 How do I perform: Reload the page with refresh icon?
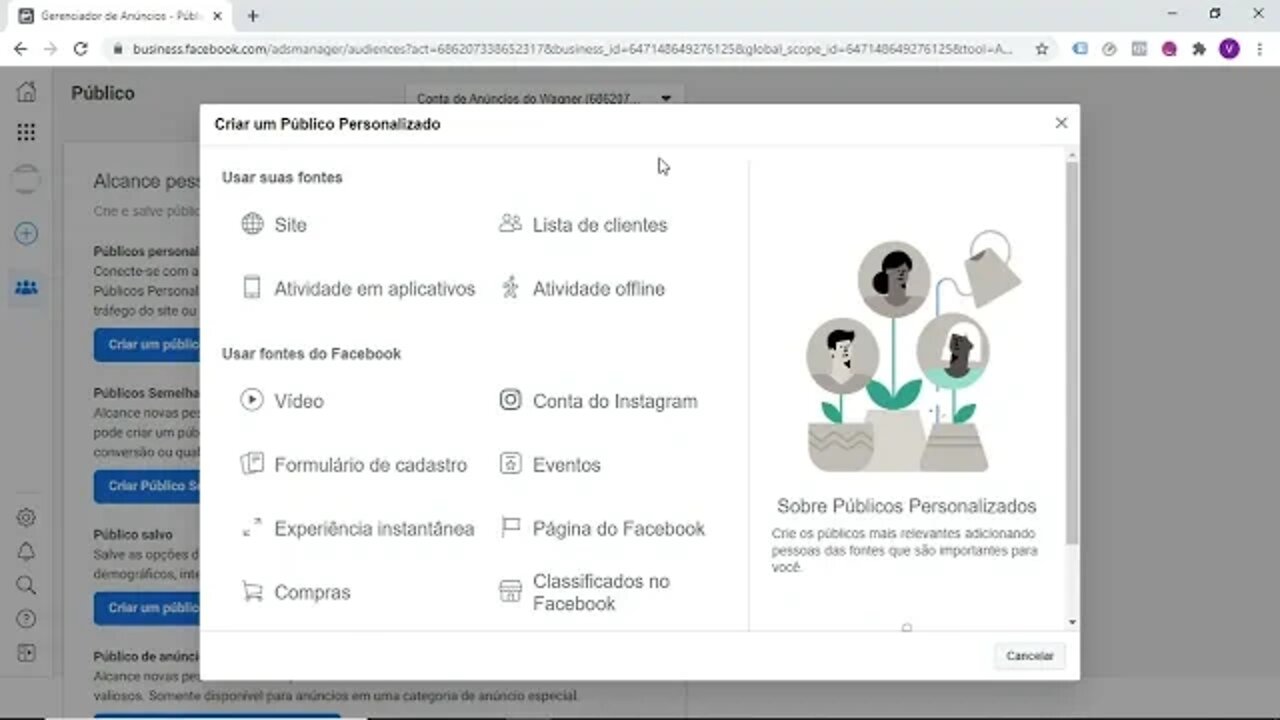[x=81, y=48]
